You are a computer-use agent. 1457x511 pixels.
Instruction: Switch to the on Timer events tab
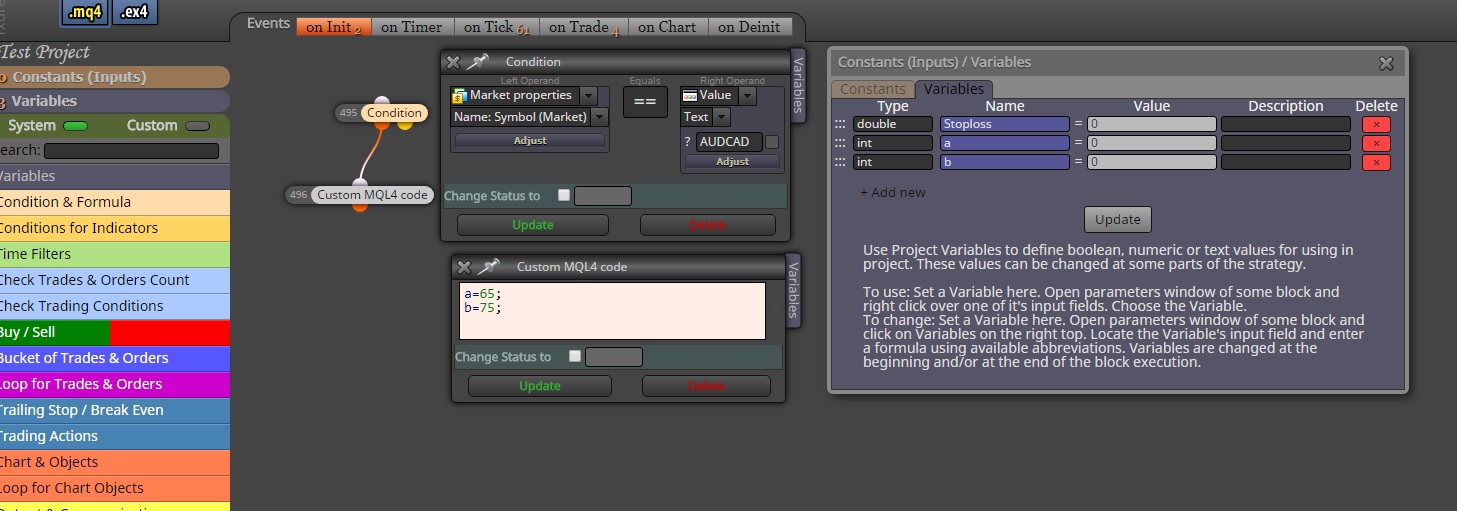[x=412, y=27]
